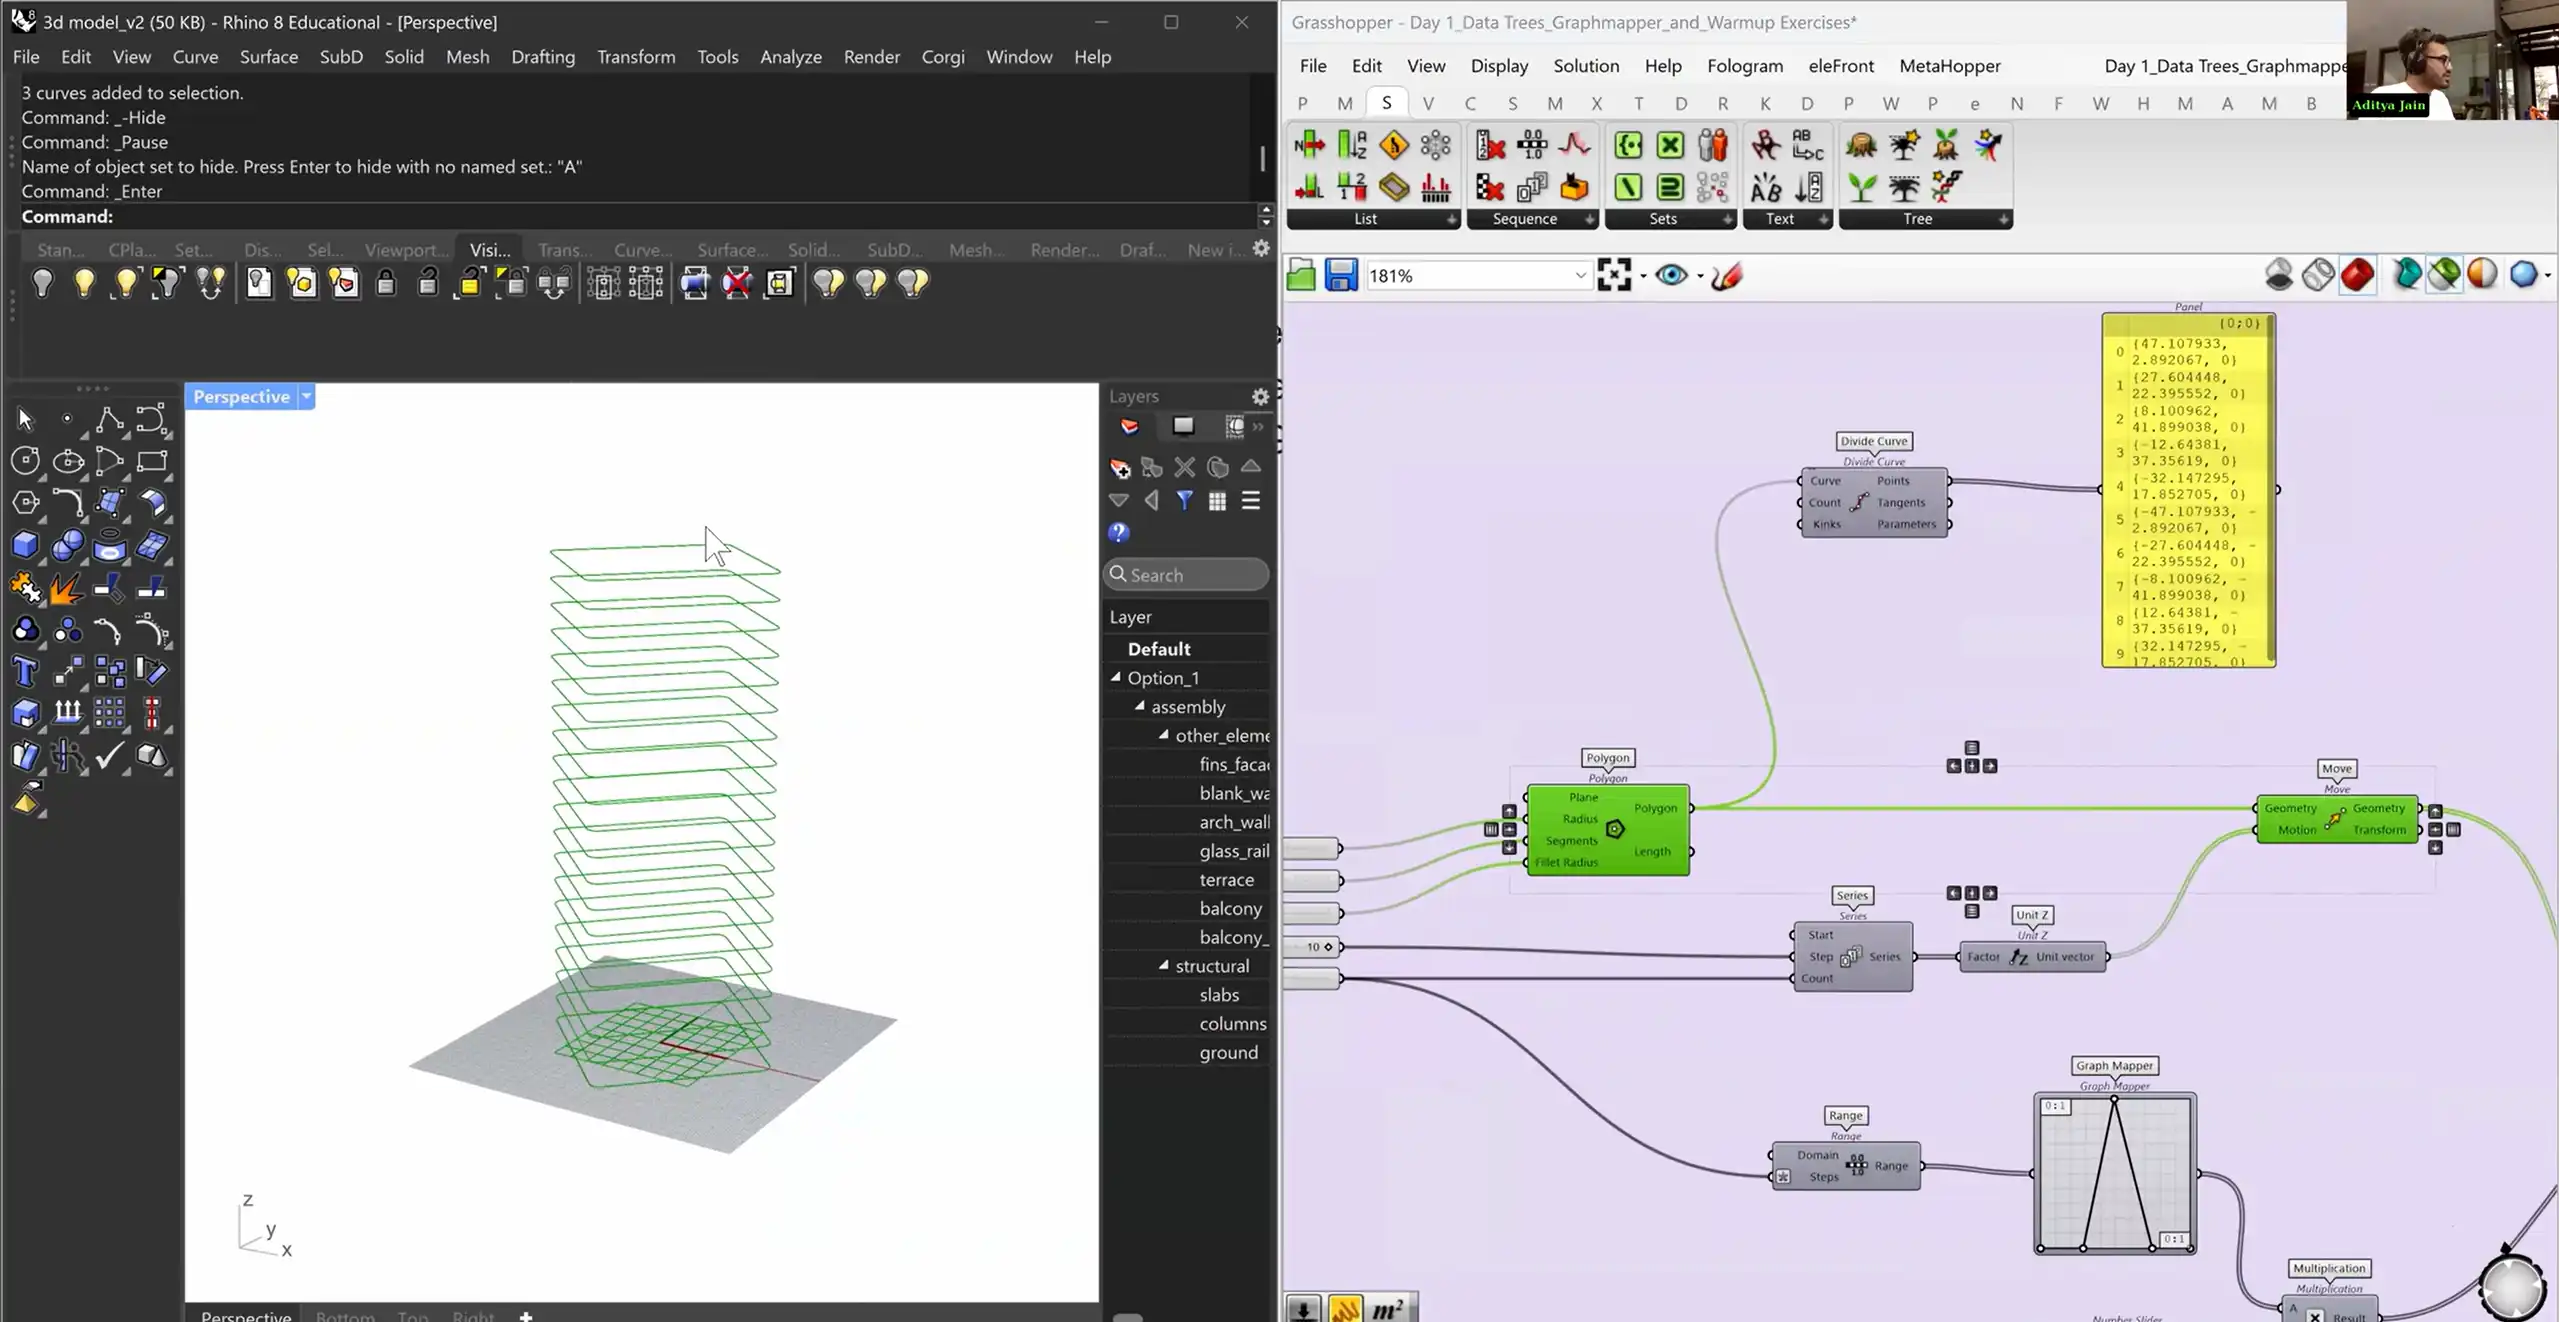Save the Grasshopper definition with the floppy disk icon

[1341, 275]
